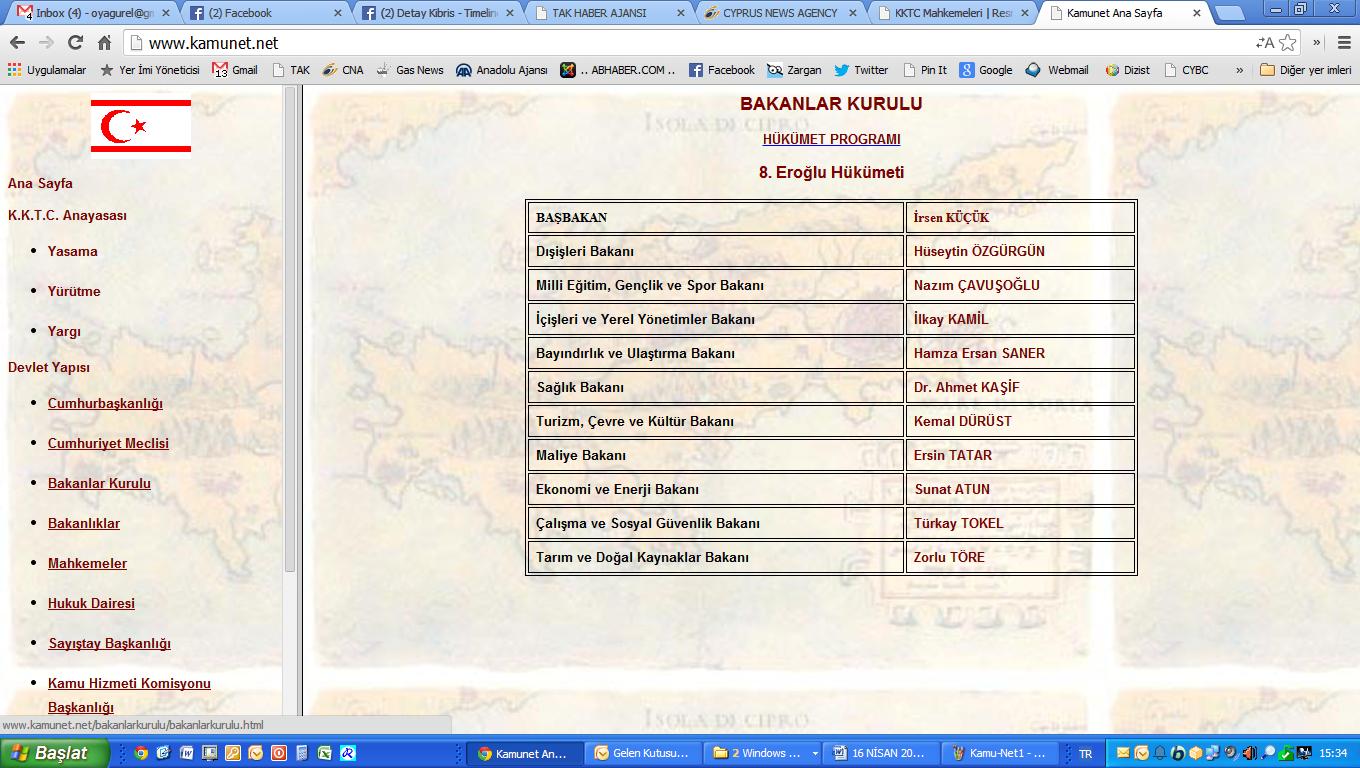The width and height of the screenshot is (1360, 768).
Task: Open Uygulamalar apps grid icon
Action: pyautogui.click(x=14, y=70)
